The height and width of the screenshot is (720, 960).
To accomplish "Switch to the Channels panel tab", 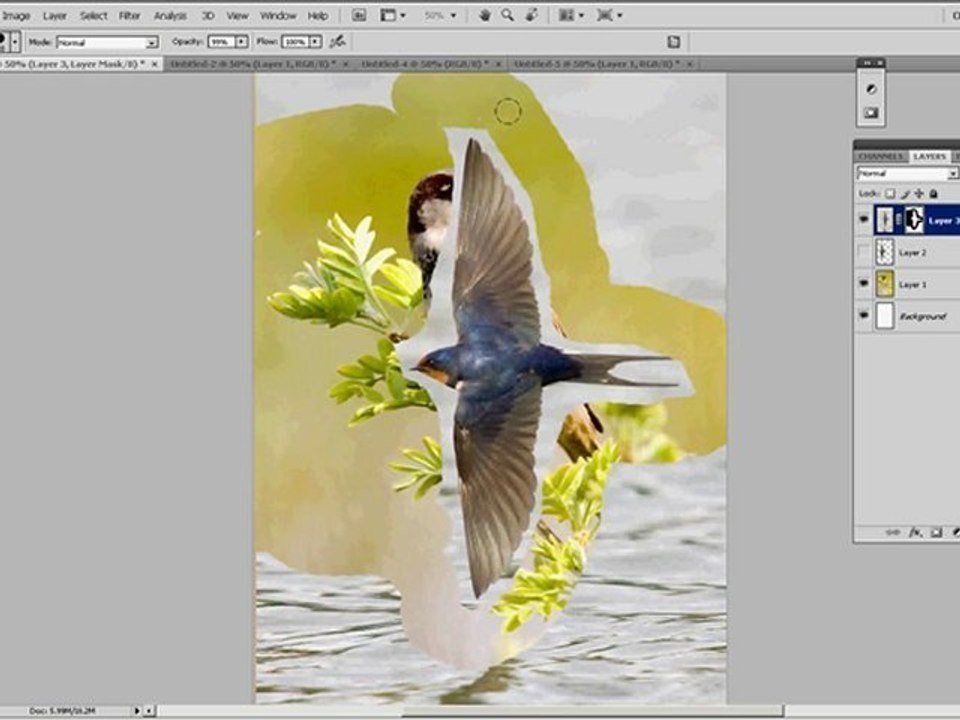I will click(882, 157).
